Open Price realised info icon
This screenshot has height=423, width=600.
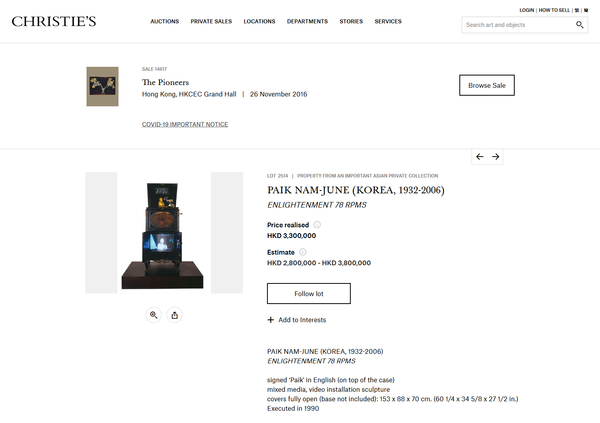click(x=317, y=225)
